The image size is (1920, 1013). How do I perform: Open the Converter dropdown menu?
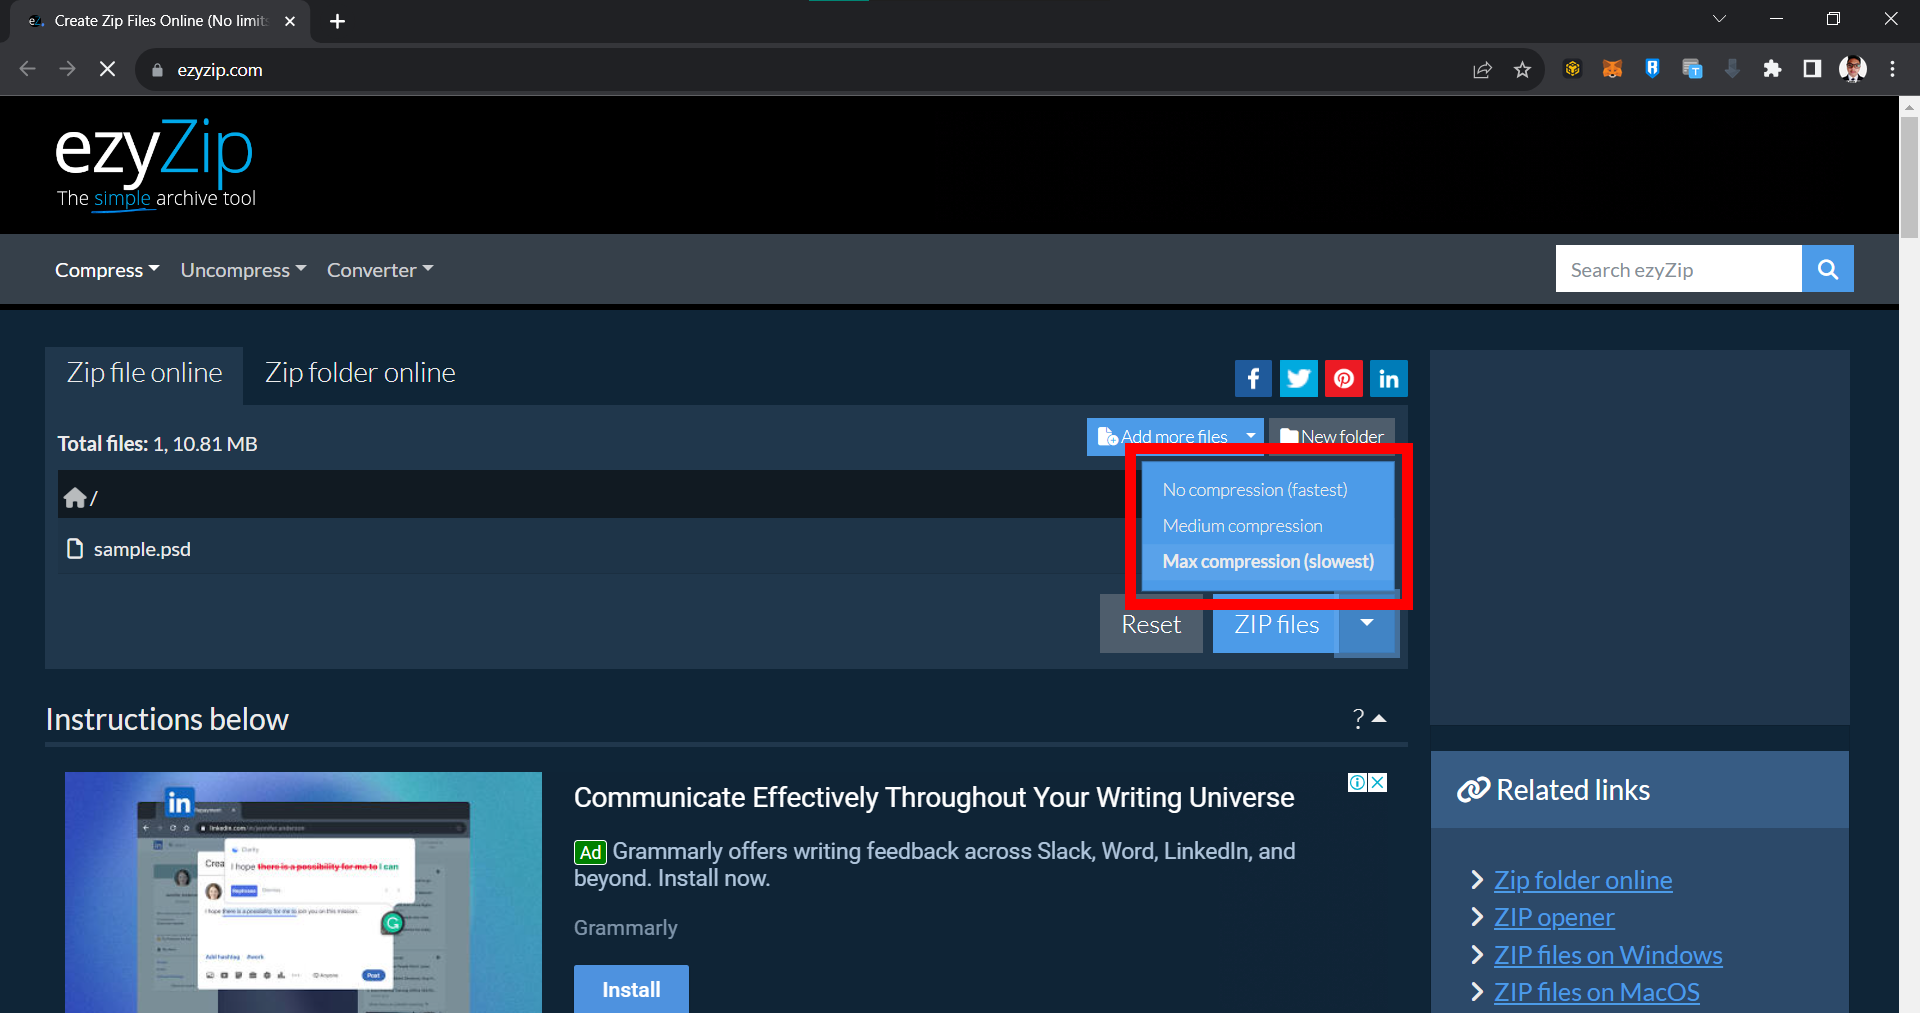(x=379, y=270)
